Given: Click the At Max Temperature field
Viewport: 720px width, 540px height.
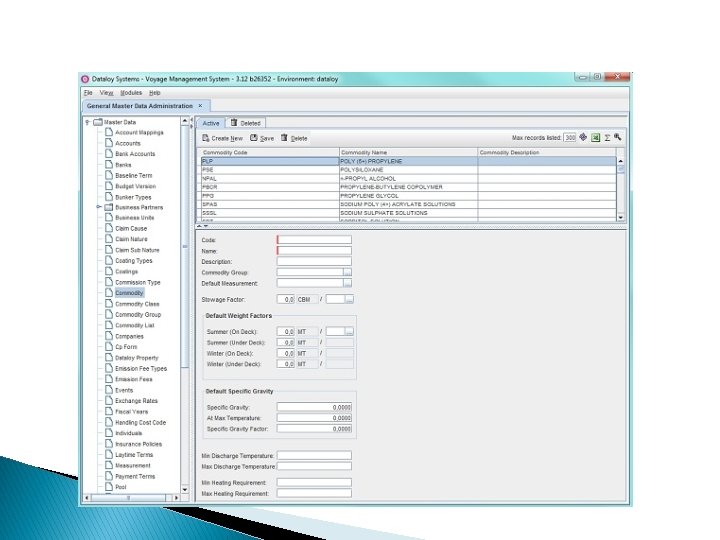Looking at the screenshot, I should tap(314, 418).
